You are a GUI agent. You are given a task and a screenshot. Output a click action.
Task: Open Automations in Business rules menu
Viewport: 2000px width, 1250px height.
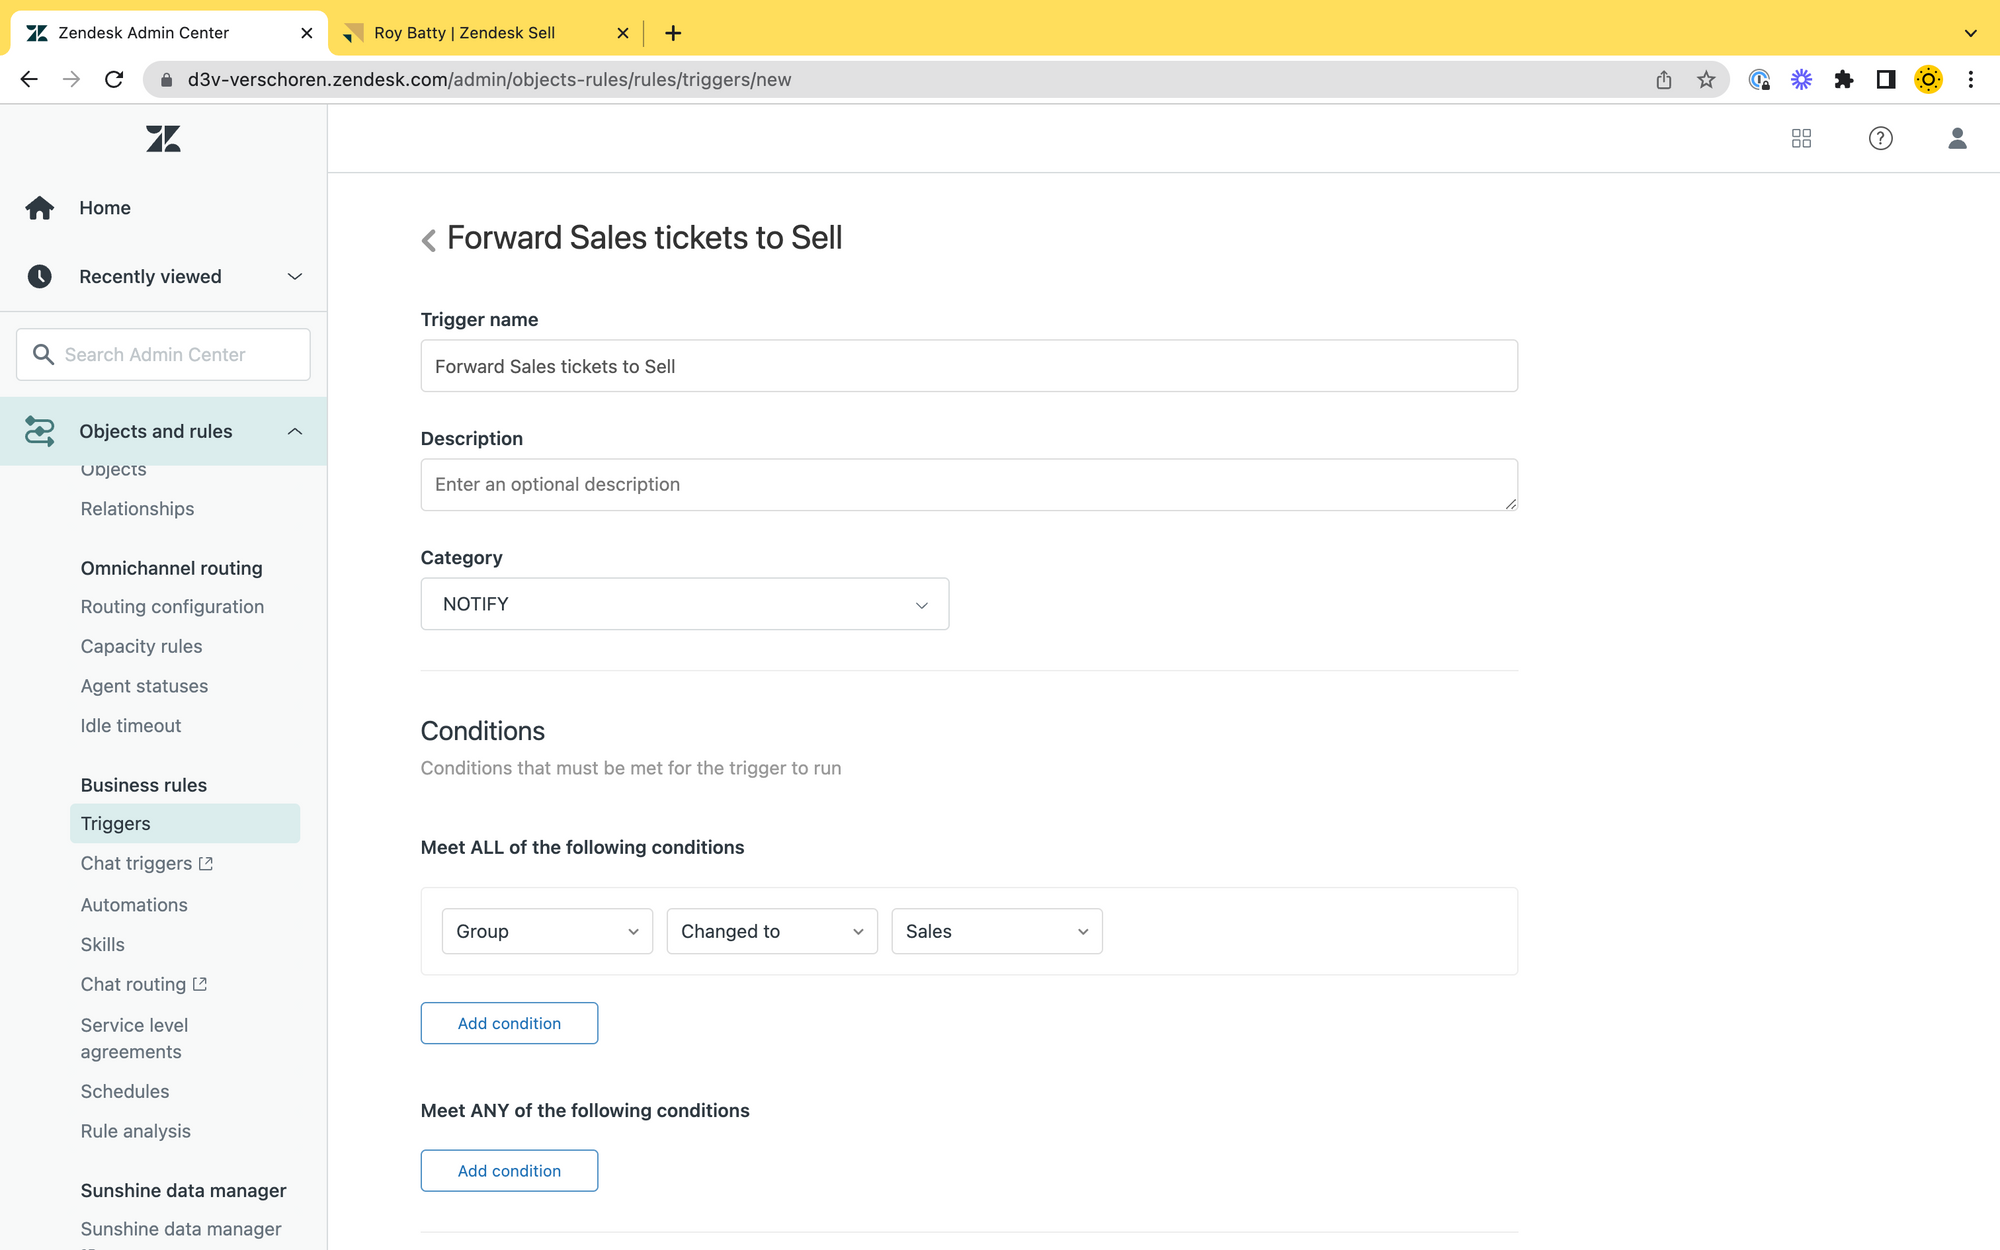134,905
